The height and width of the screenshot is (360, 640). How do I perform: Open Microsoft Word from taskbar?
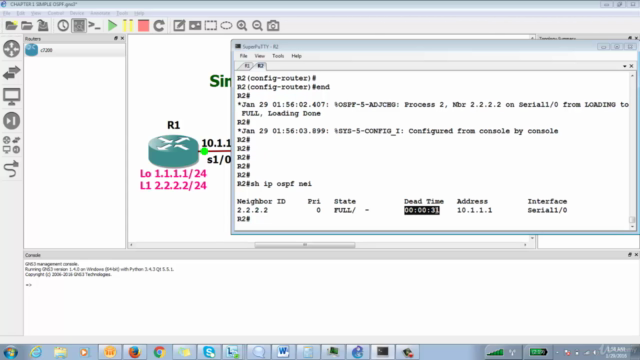point(283,352)
